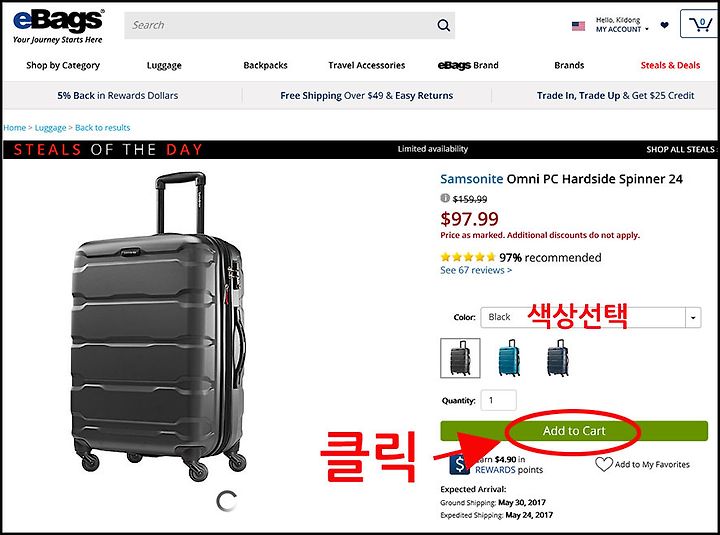Click the Quantity input field
This screenshot has height=535, width=720.
tap(498, 400)
